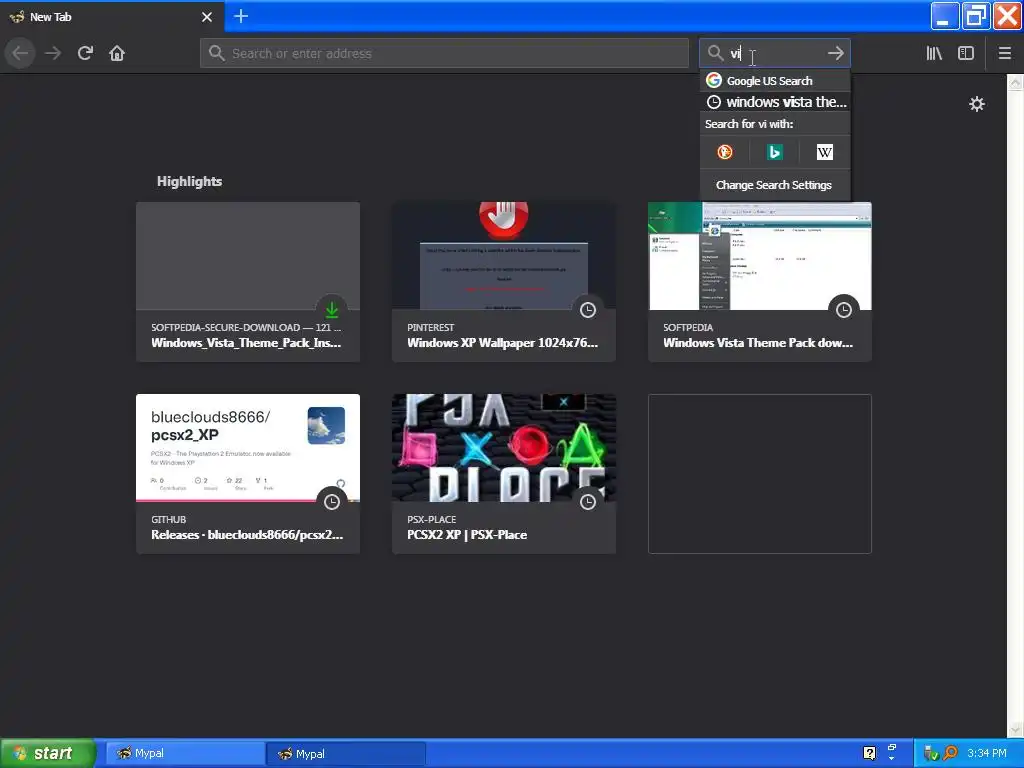Screen dimensions: 1024x768
Task: Click history clock icon on PSX-Place card
Action: tap(588, 502)
